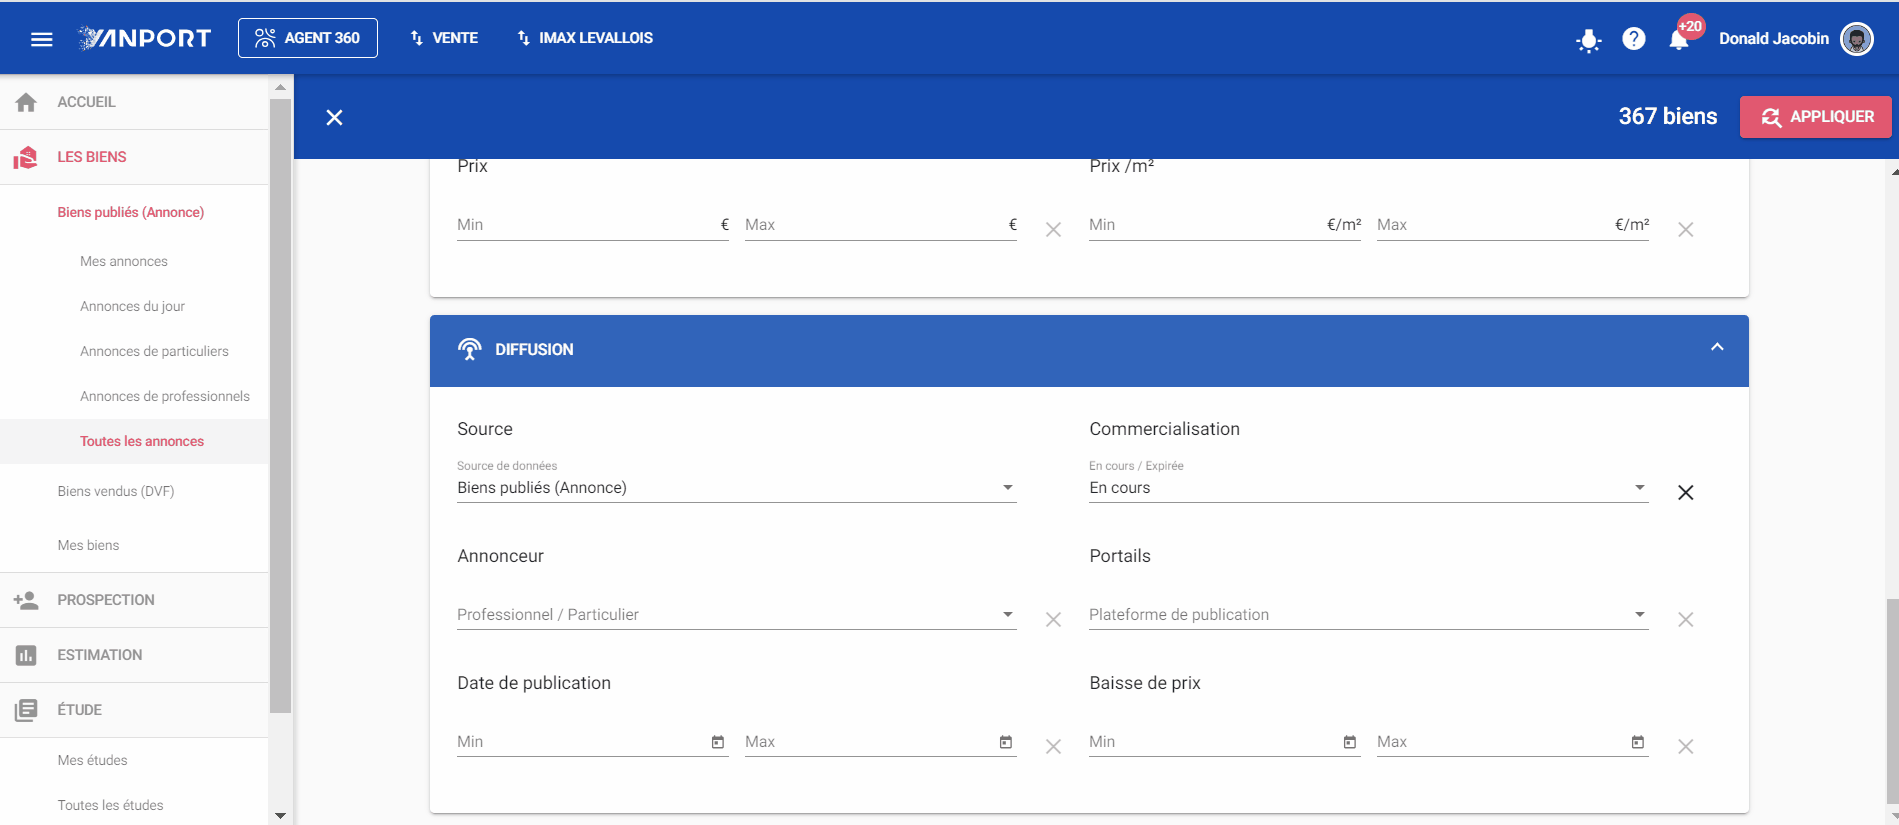The image size is (1899, 825).
Task: Open the Source de données dropdown
Action: (737, 488)
